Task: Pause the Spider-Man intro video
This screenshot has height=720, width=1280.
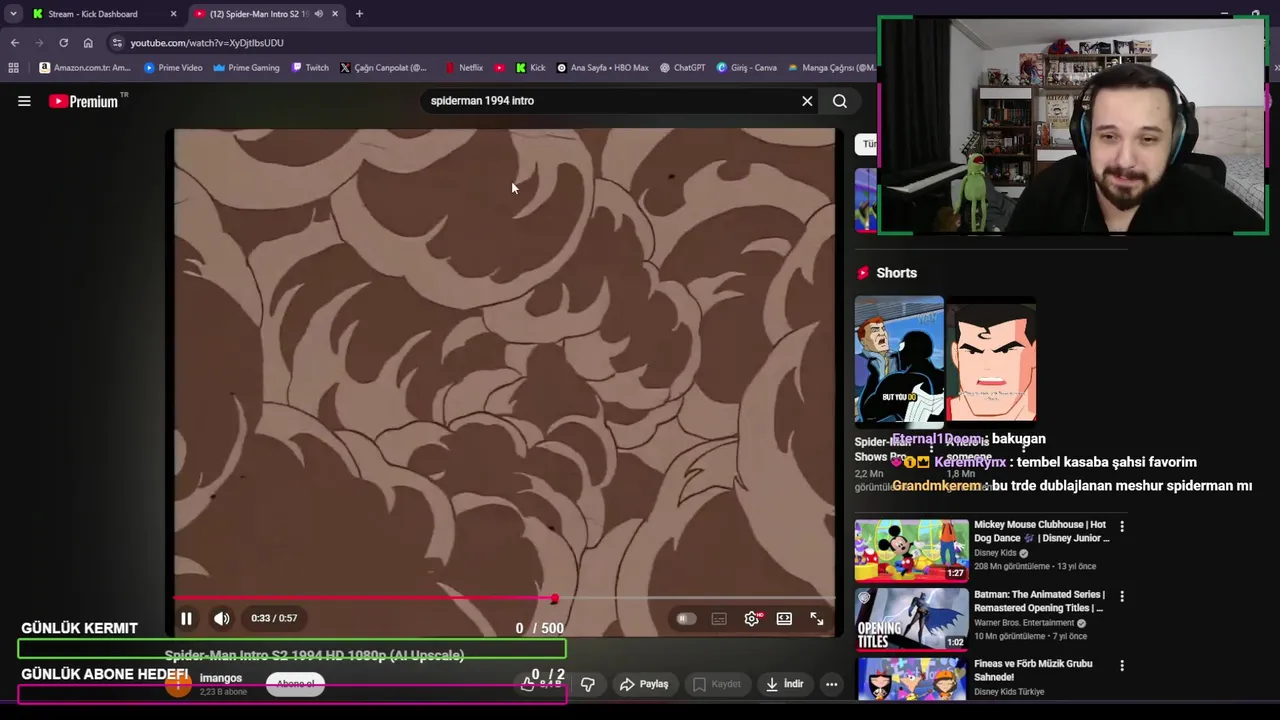Action: click(186, 619)
